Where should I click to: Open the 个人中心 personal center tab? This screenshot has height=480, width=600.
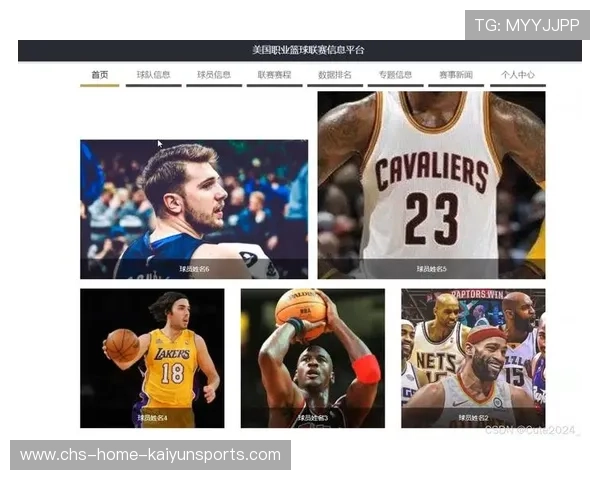(517, 75)
